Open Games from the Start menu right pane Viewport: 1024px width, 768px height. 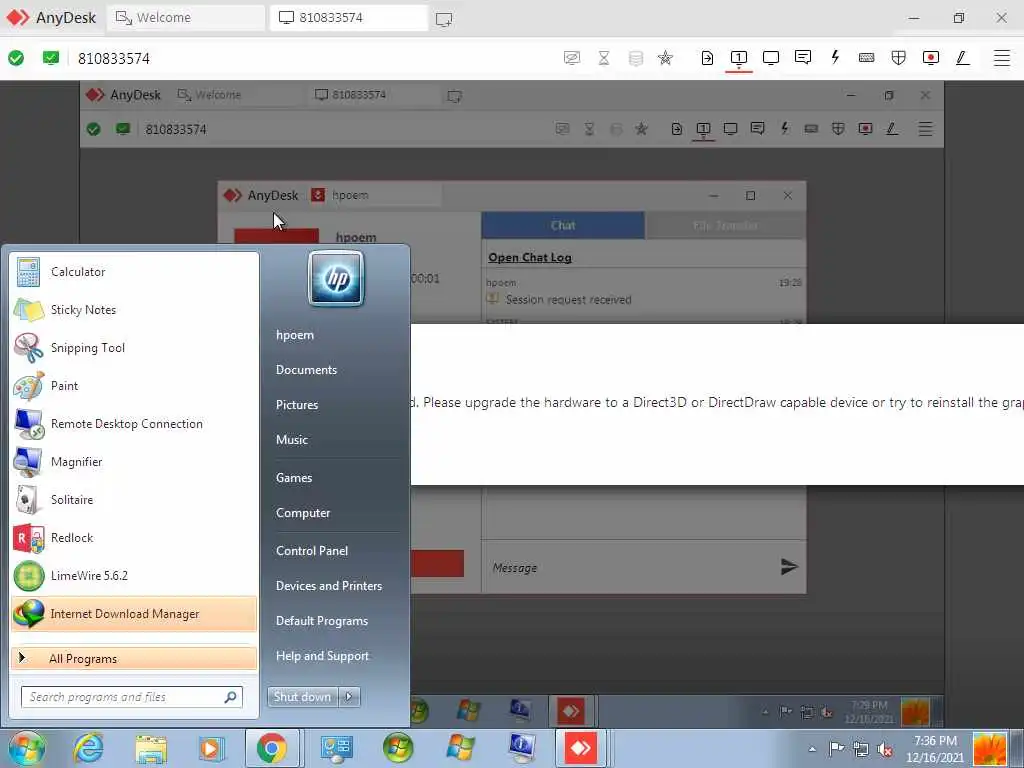(294, 478)
